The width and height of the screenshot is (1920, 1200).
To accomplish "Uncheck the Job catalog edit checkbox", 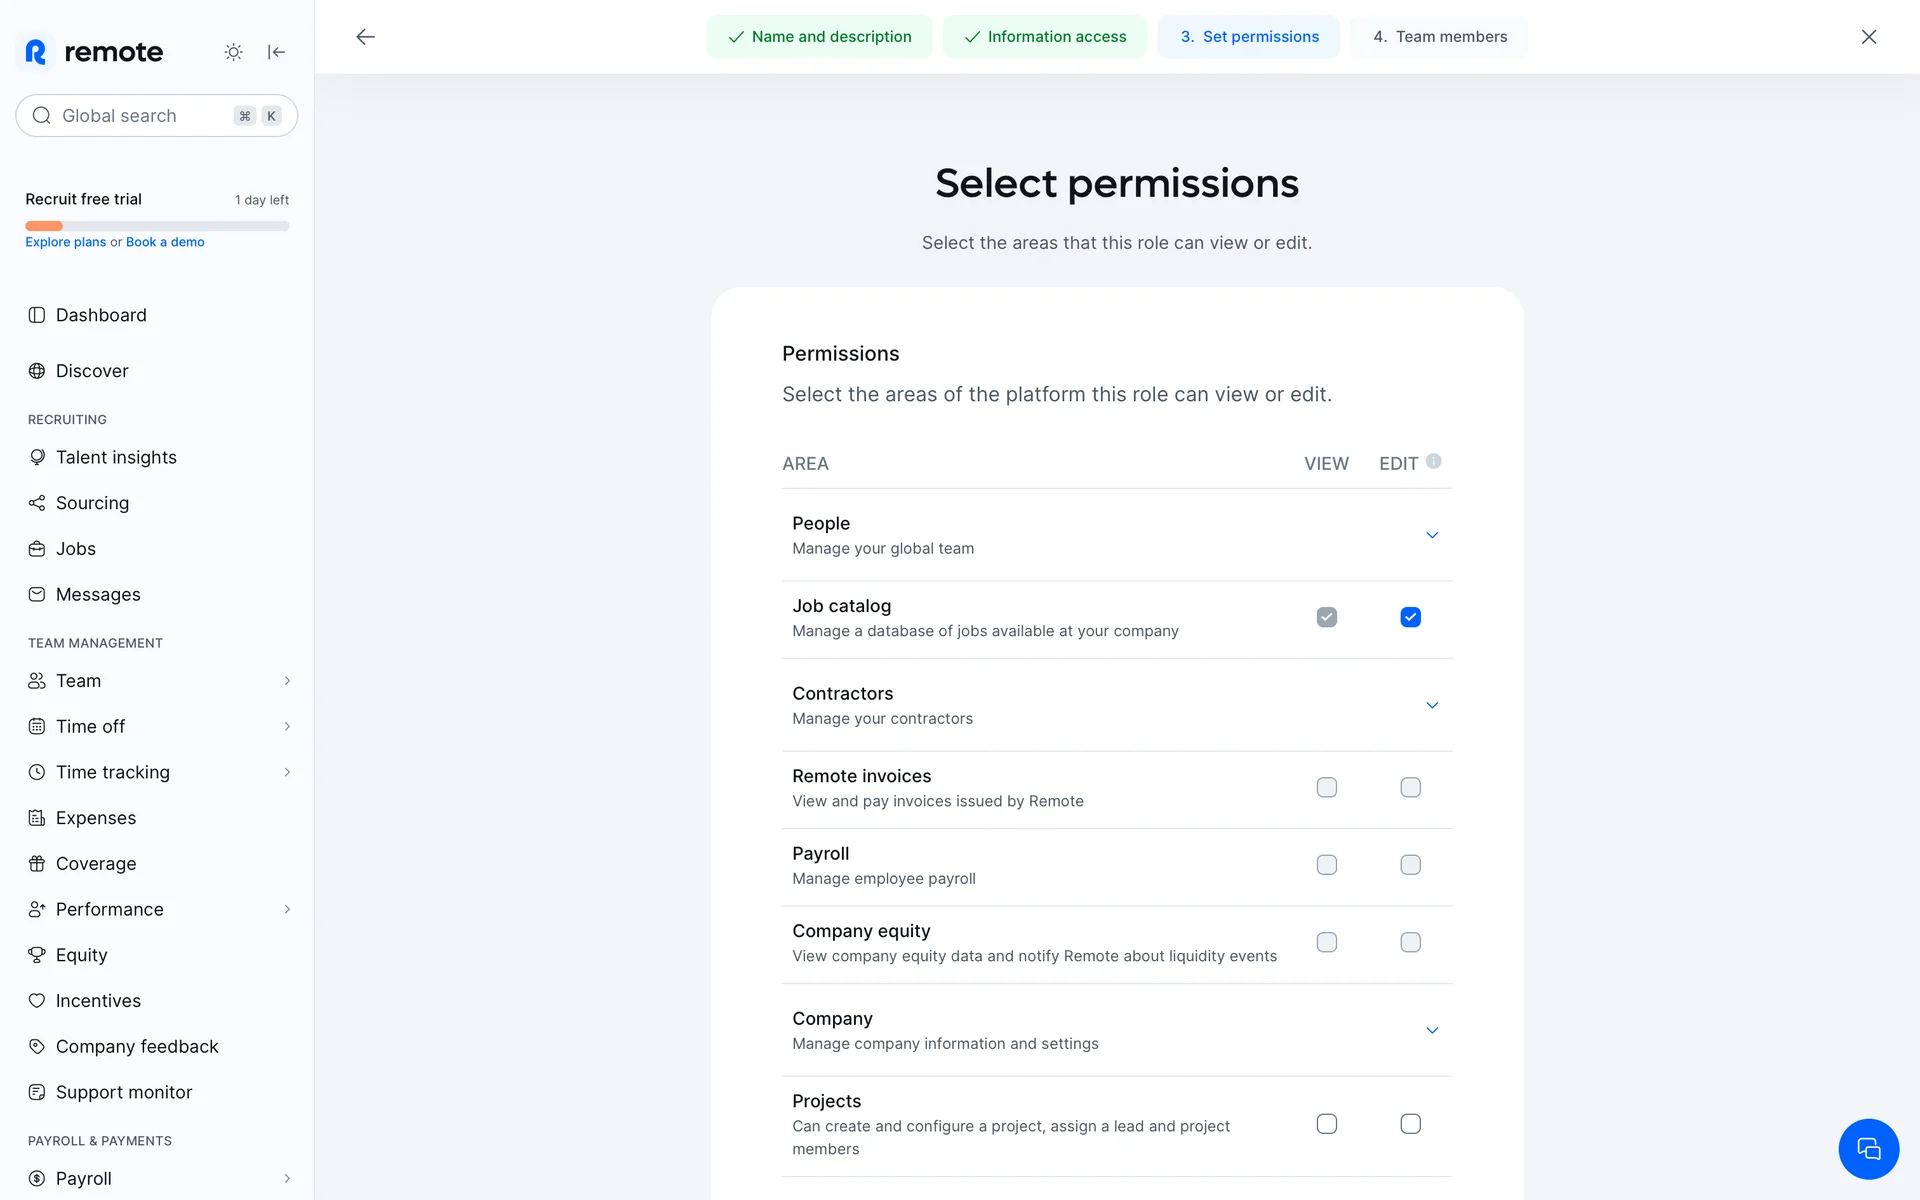I will coord(1410,617).
